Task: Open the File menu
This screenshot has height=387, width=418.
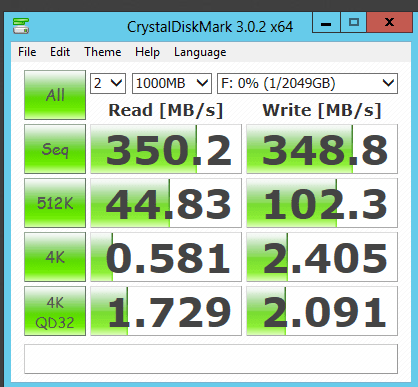Action: pyautogui.click(x=27, y=52)
